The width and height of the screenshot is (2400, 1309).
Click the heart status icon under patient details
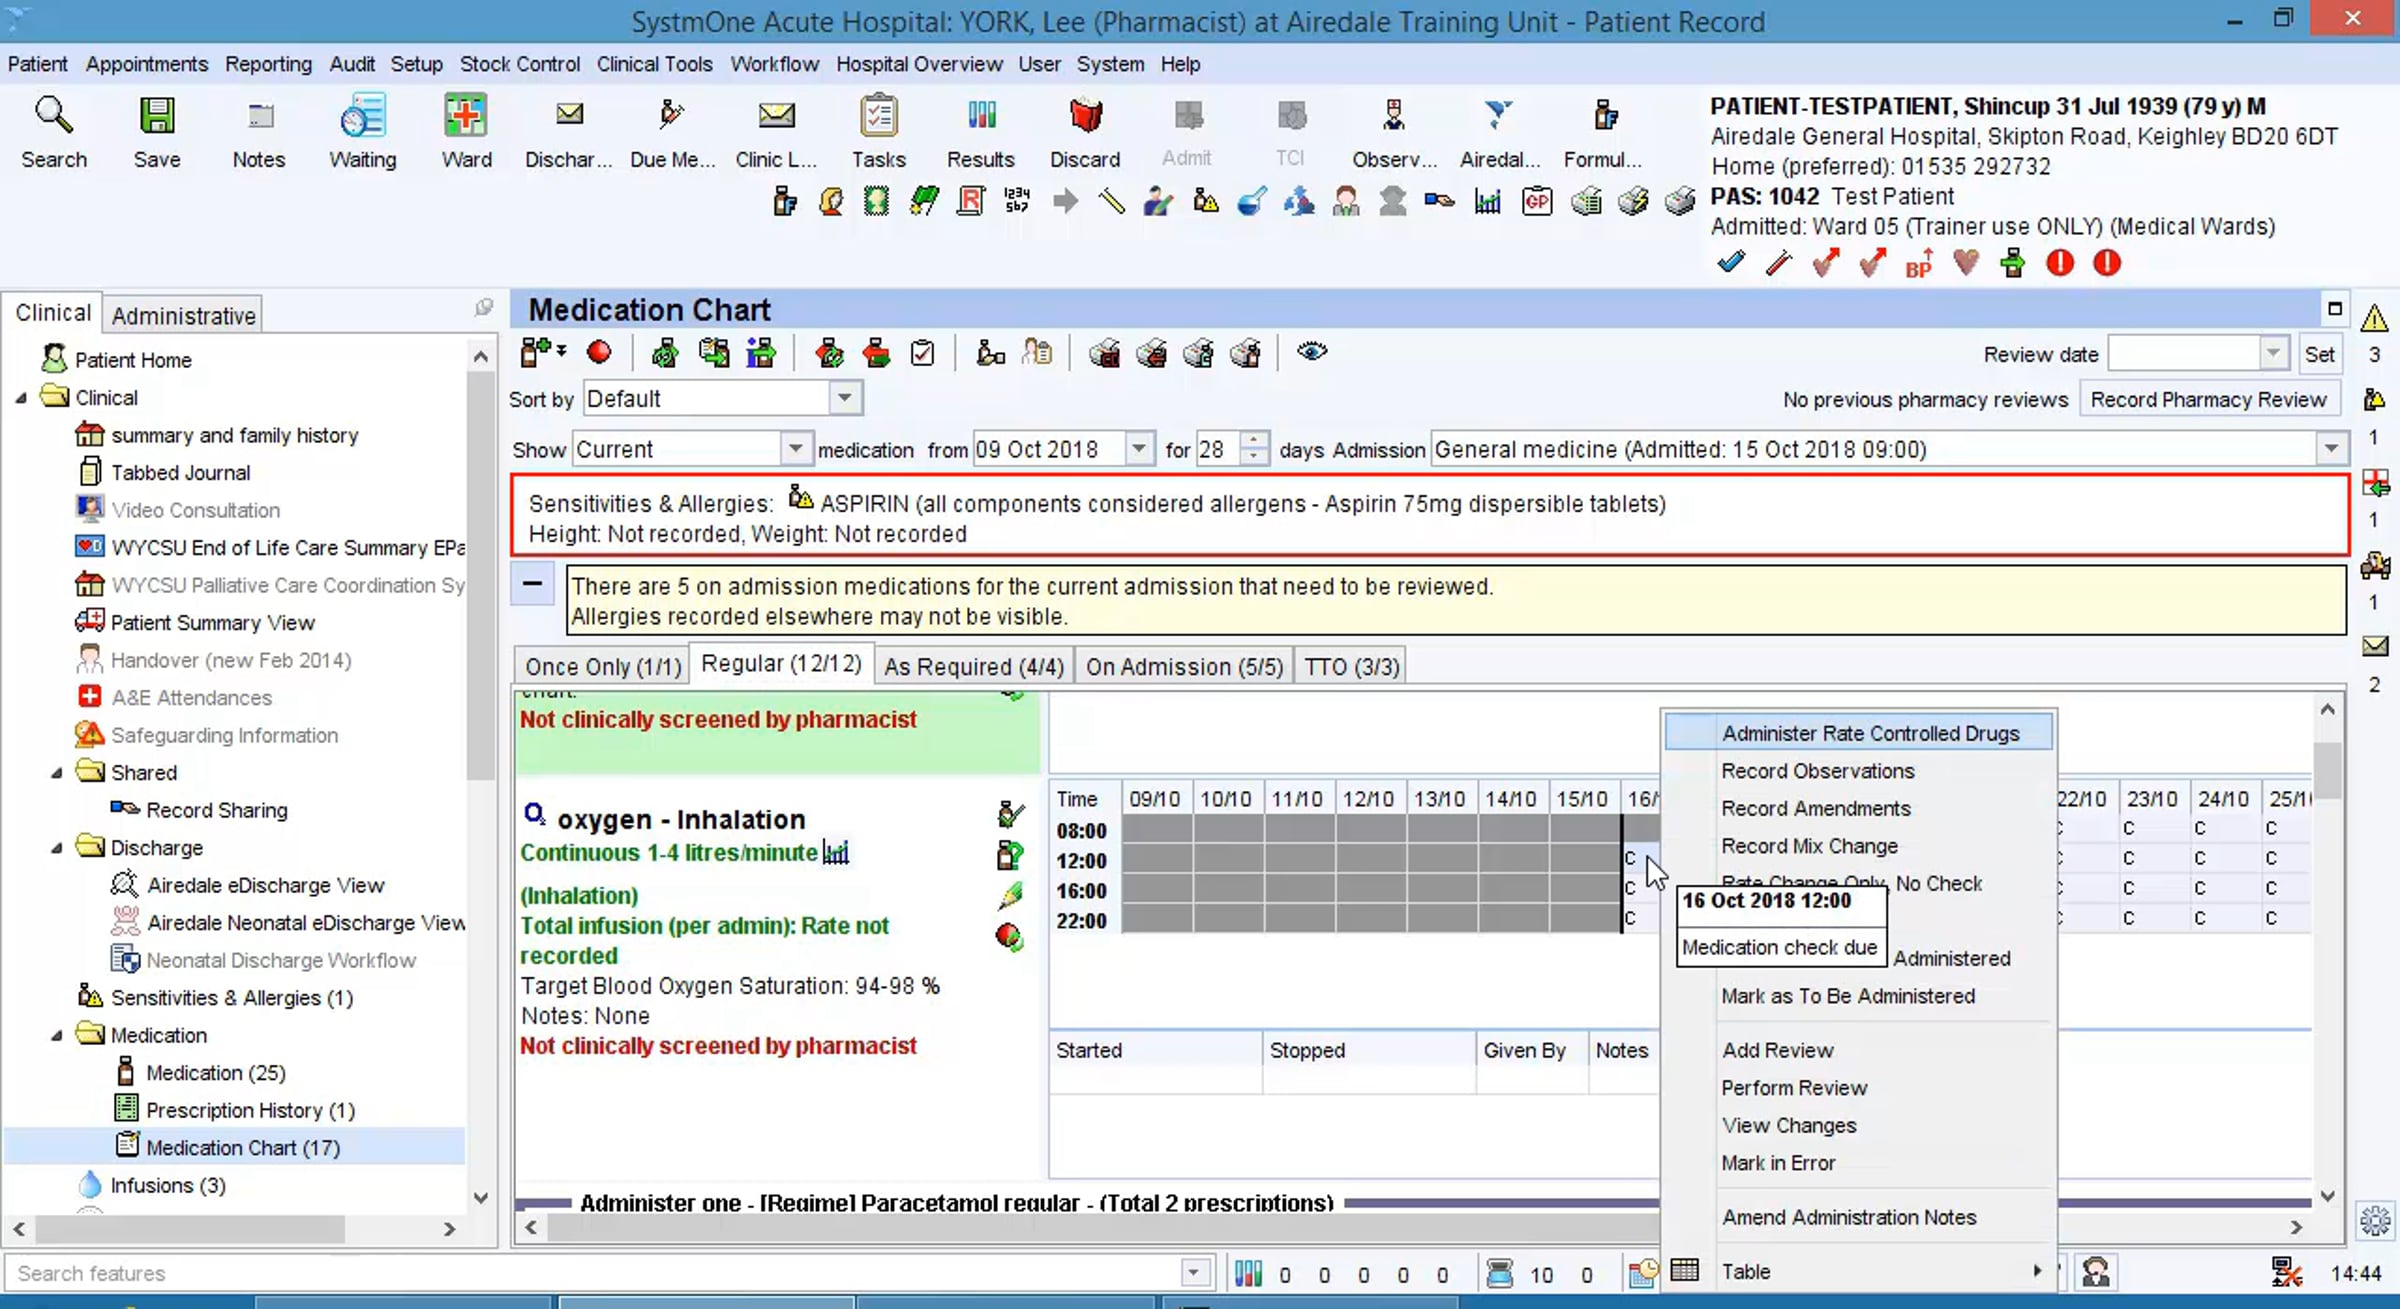coord(1966,263)
